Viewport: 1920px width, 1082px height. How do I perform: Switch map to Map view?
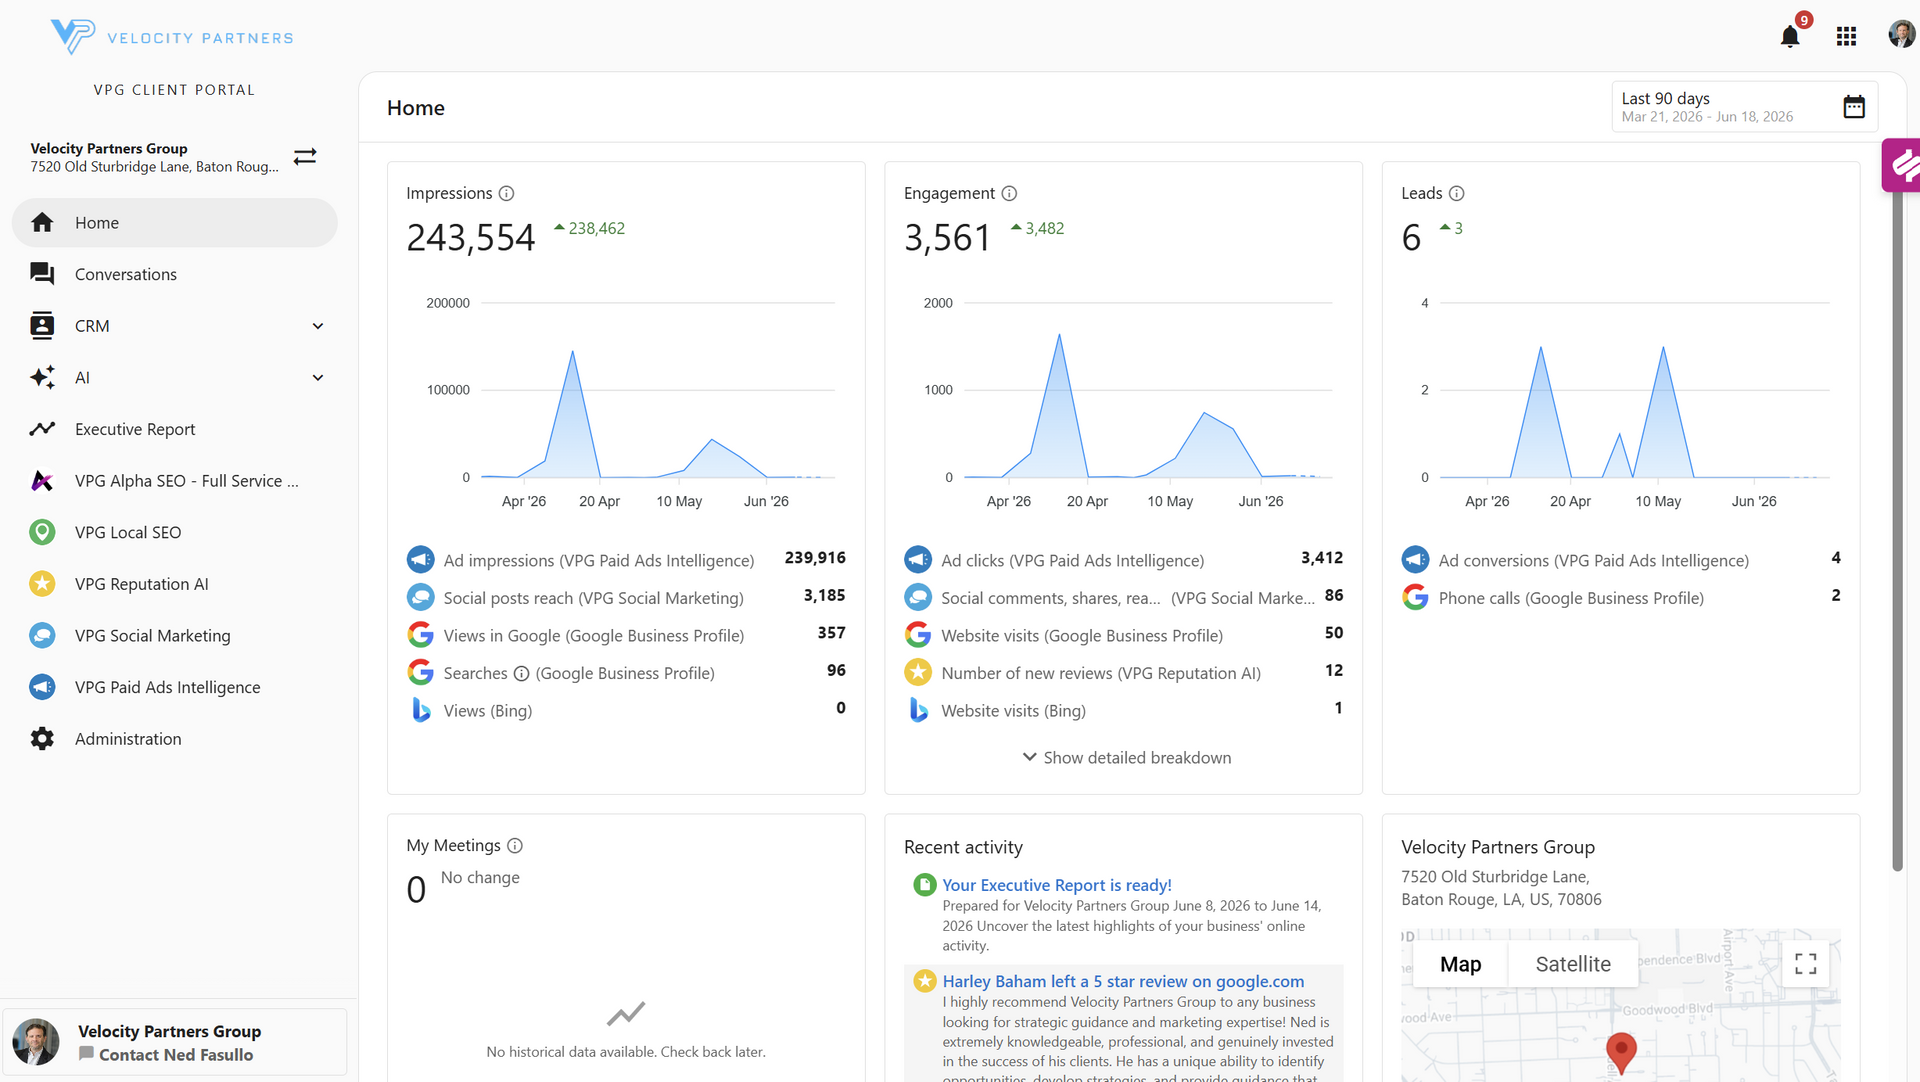[1460, 964]
